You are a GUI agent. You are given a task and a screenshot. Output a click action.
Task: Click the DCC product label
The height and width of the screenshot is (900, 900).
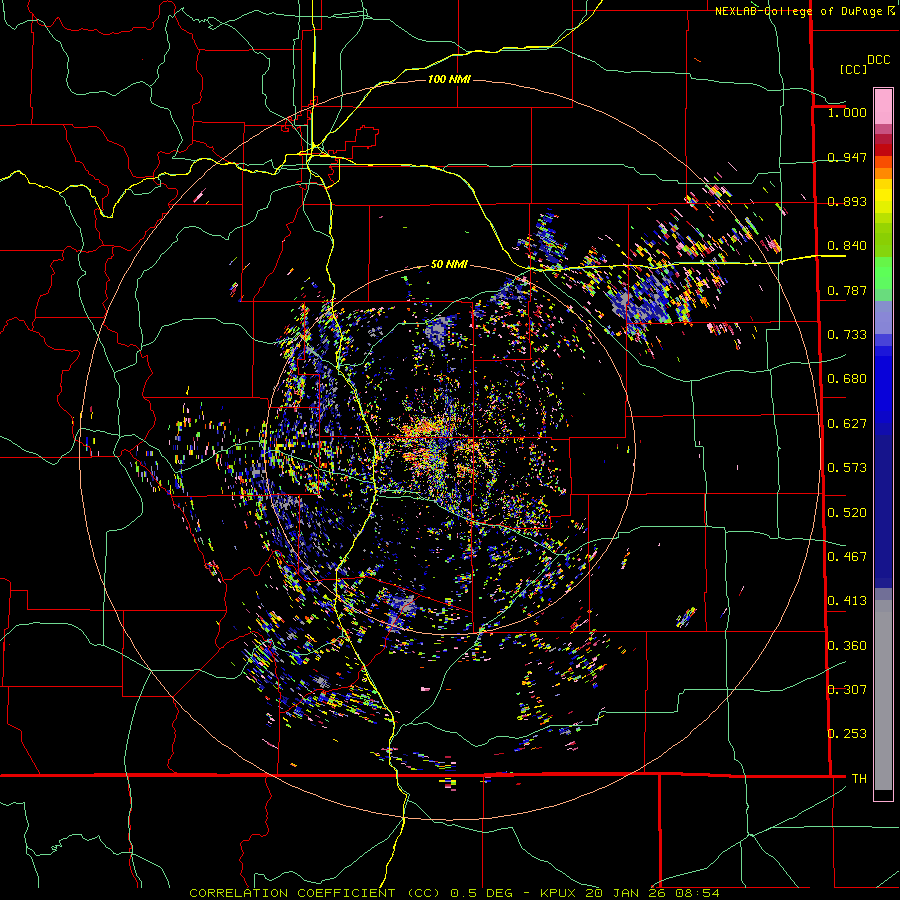[878, 60]
